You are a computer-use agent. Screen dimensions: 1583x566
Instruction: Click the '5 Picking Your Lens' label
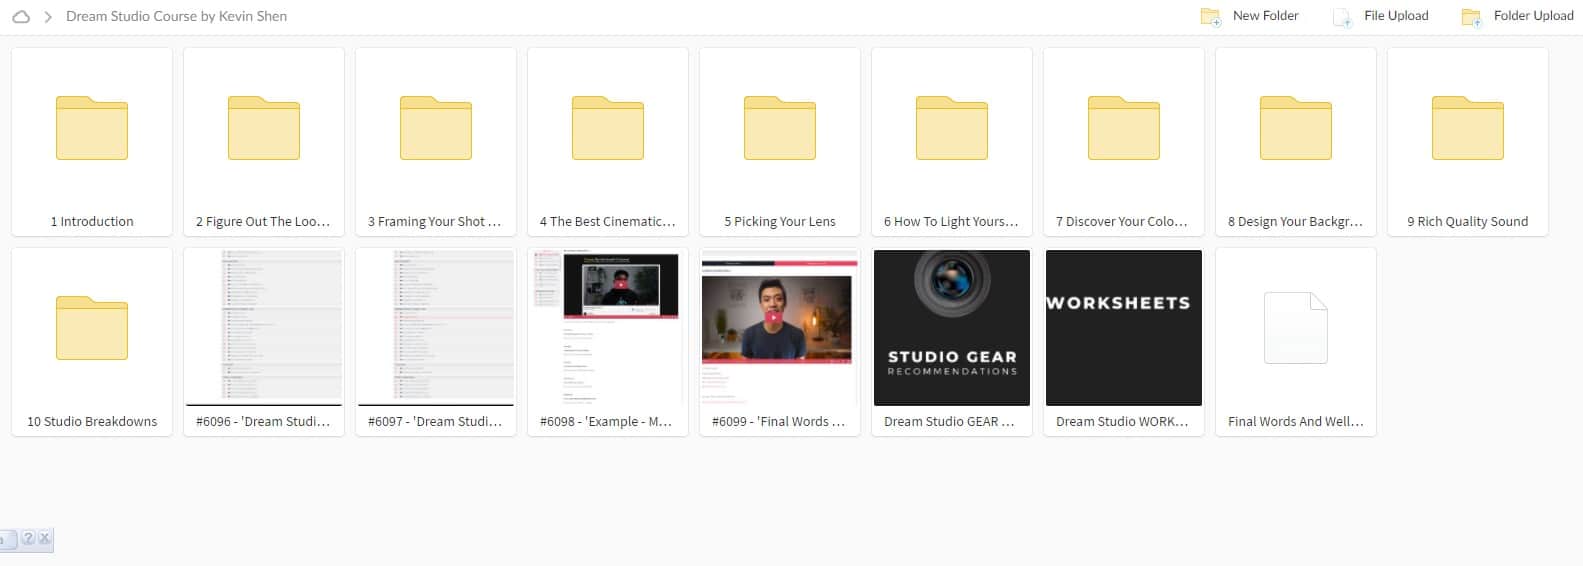coord(780,222)
